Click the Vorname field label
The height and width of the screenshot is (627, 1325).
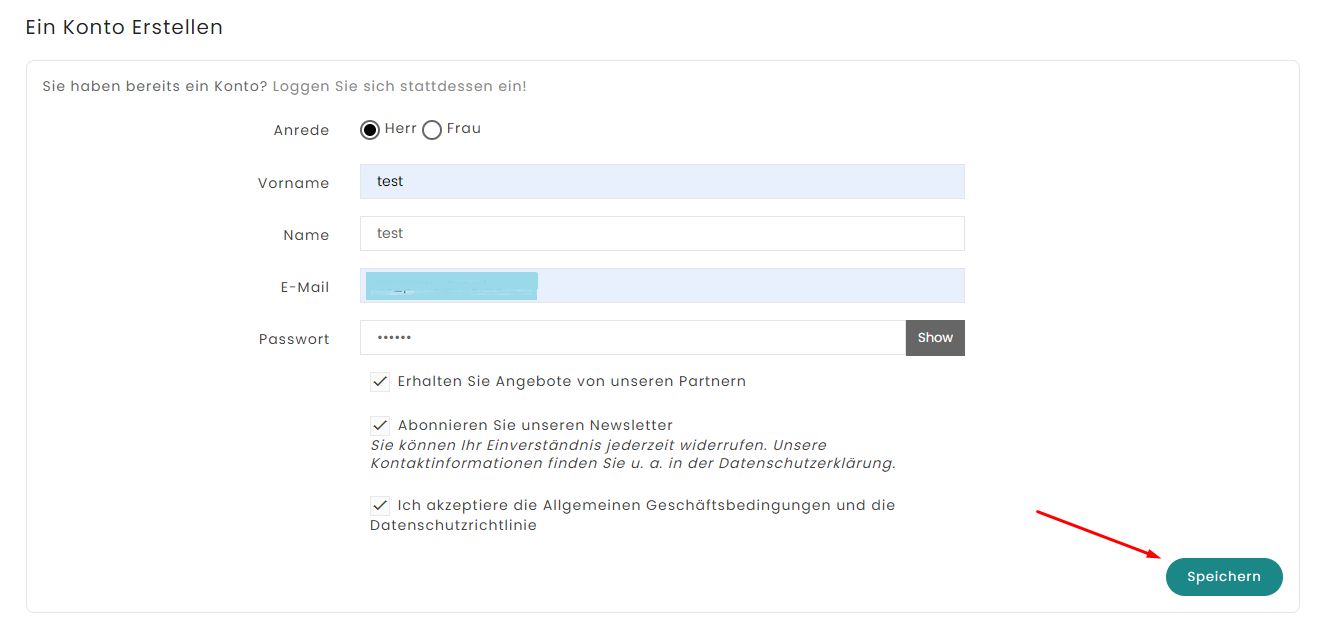point(293,183)
